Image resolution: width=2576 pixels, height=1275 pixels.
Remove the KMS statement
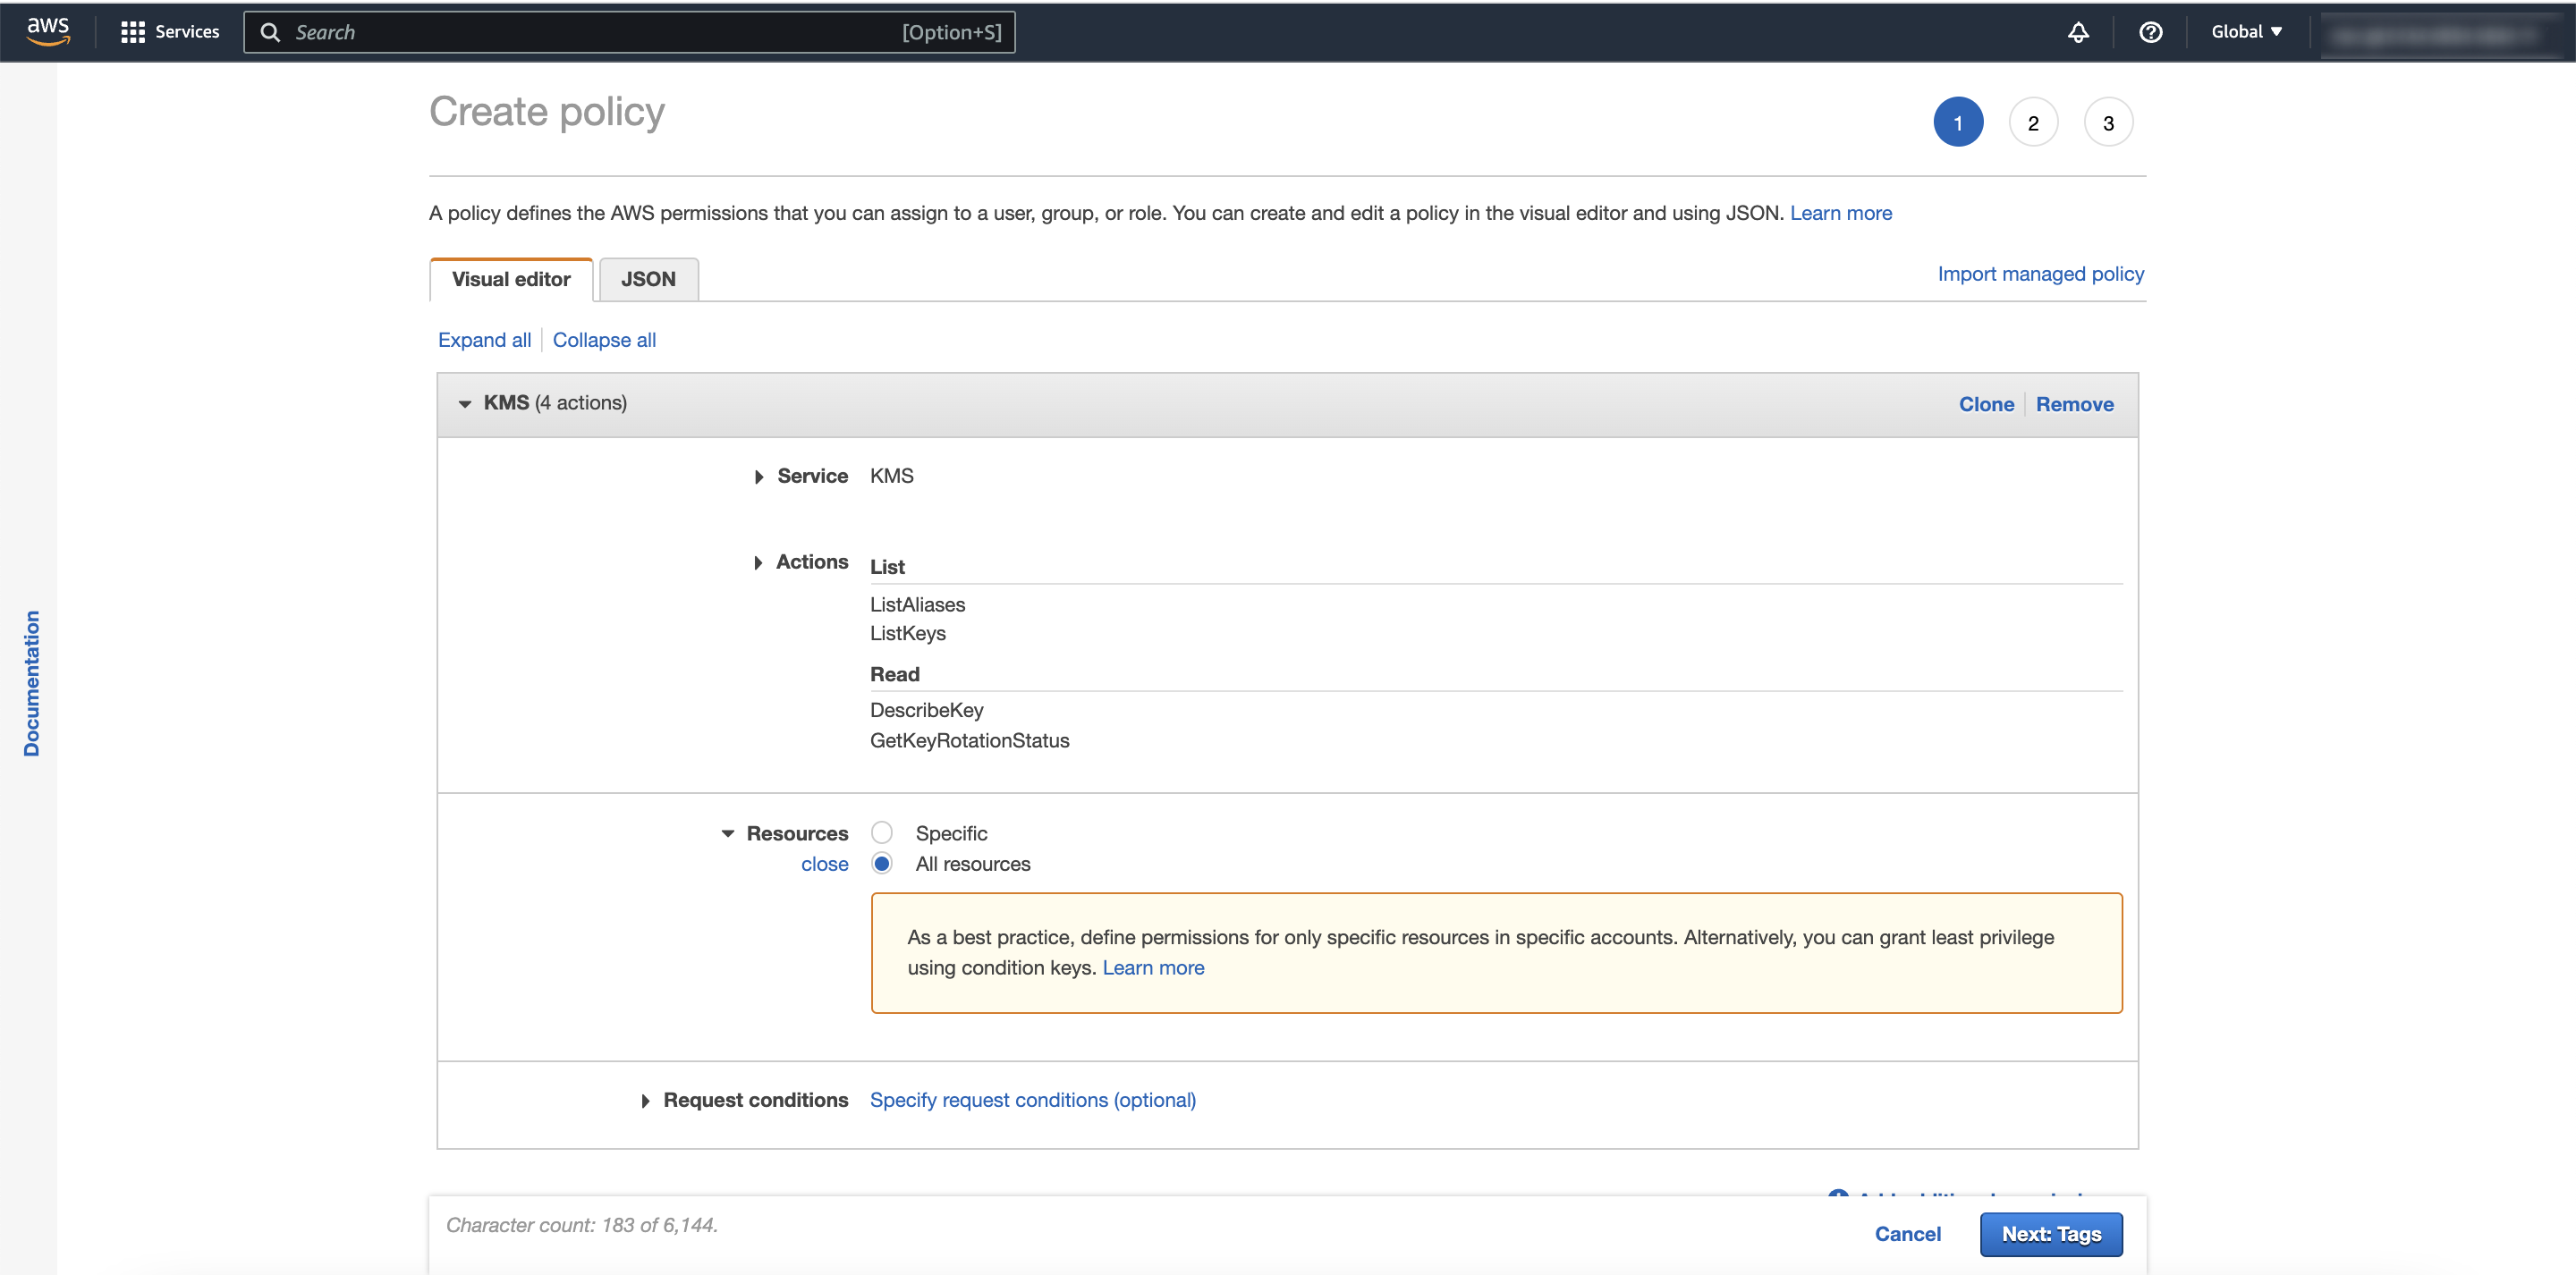point(2074,404)
